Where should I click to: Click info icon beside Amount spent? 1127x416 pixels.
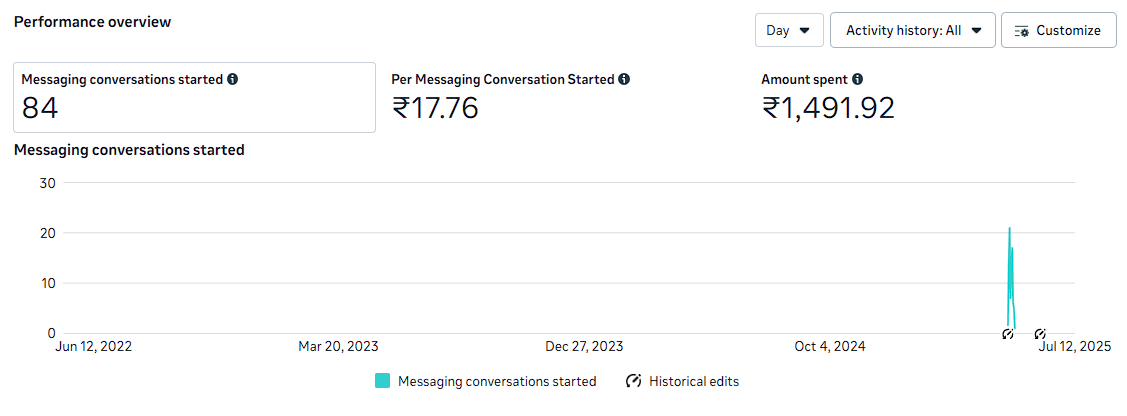(x=857, y=80)
